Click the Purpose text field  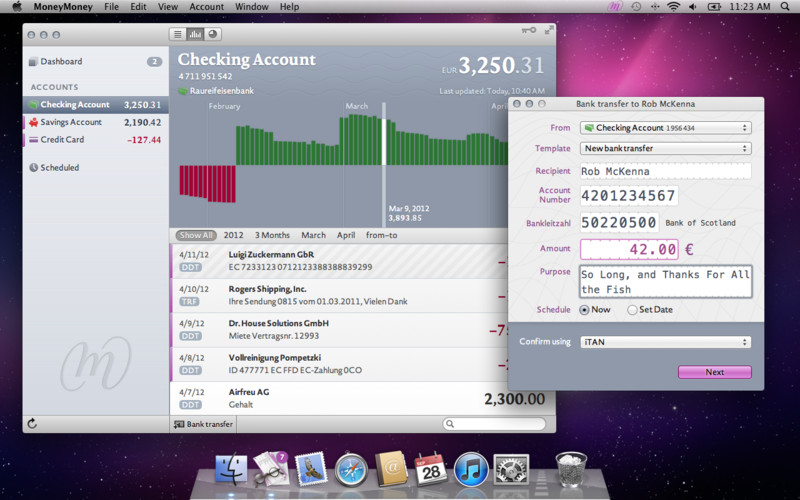pyautogui.click(x=665, y=282)
